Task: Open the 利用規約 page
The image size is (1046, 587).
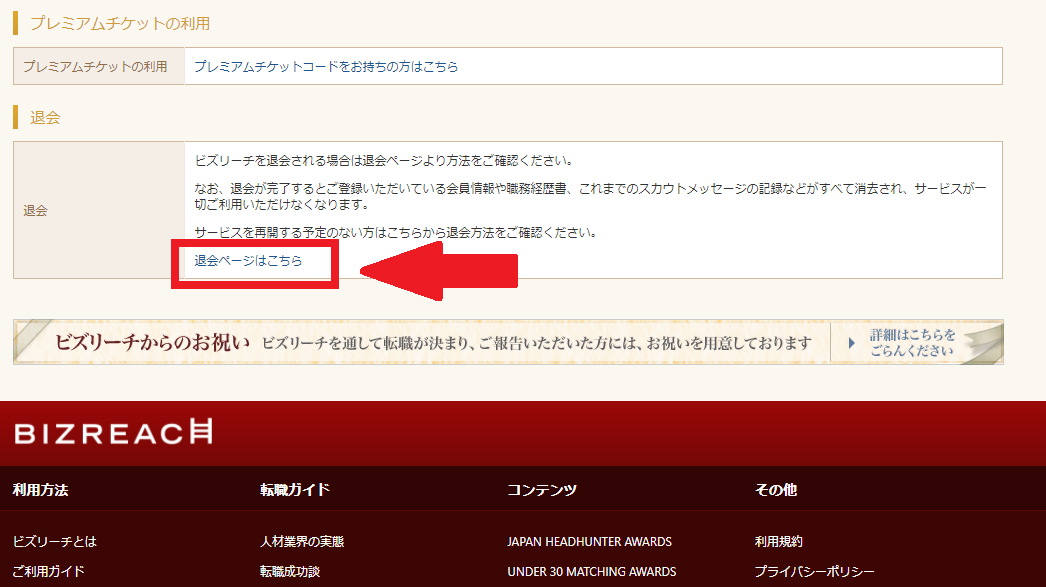Action: 782,540
